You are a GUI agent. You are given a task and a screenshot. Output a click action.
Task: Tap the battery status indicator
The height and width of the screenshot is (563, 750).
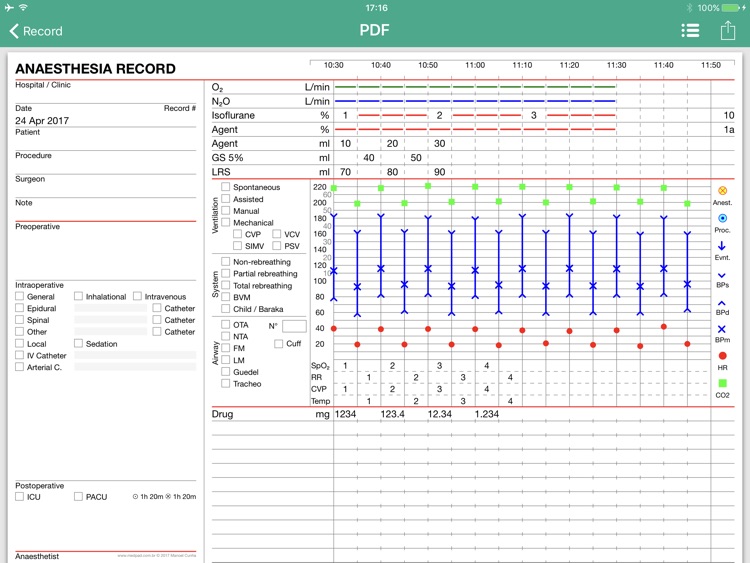(730, 8)
